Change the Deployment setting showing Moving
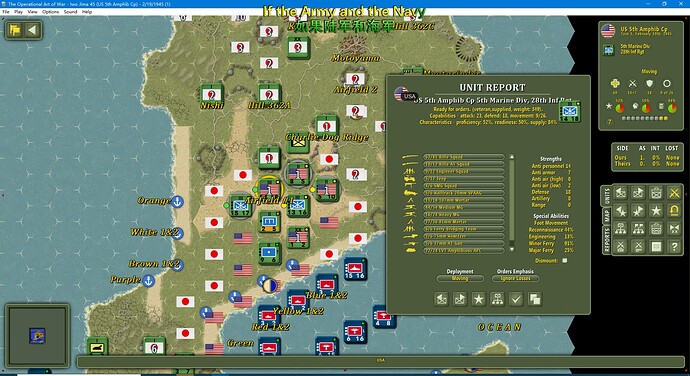690x376 pixels. (x=460, y=278)
